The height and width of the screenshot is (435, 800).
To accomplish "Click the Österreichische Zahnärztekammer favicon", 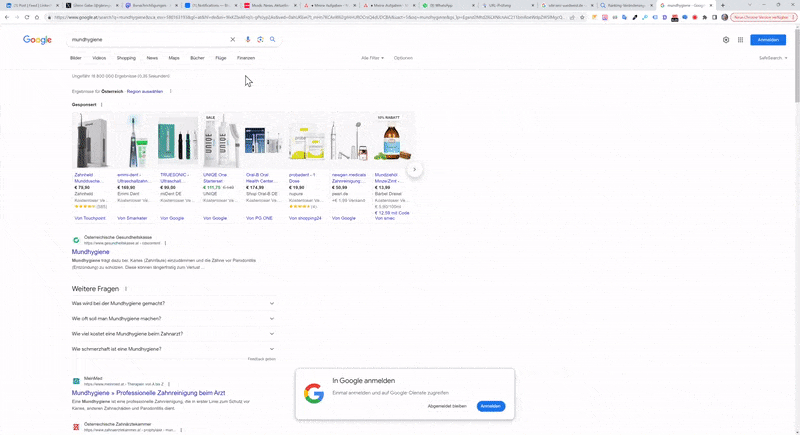I will (x=76, y=427).
